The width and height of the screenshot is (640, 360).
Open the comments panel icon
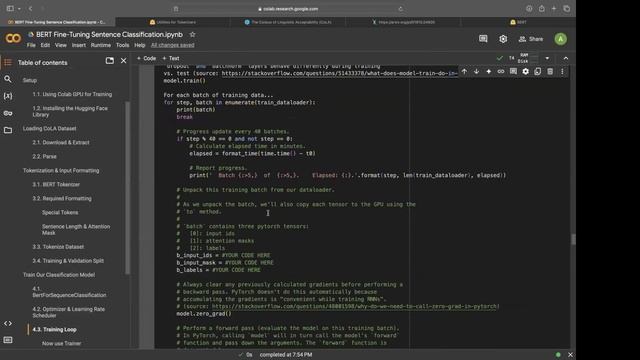click(x=483, y=39)
